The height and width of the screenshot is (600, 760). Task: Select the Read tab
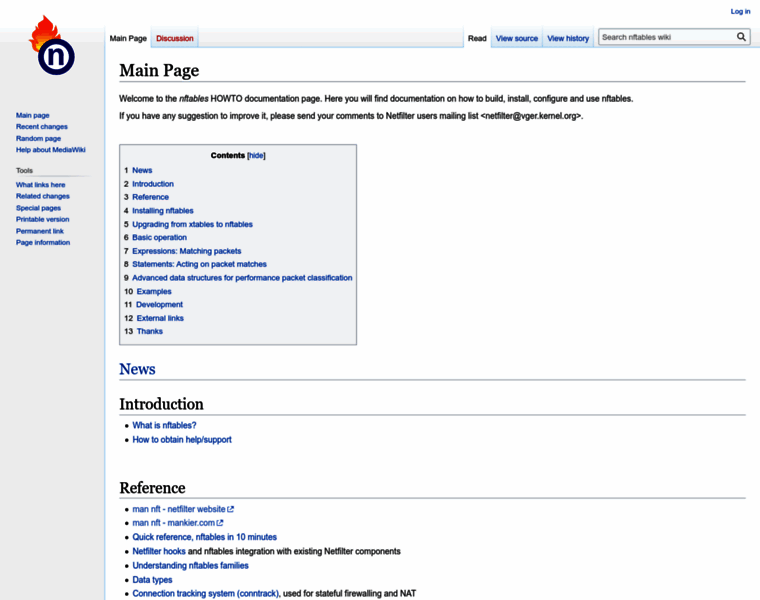coord(477,38)
